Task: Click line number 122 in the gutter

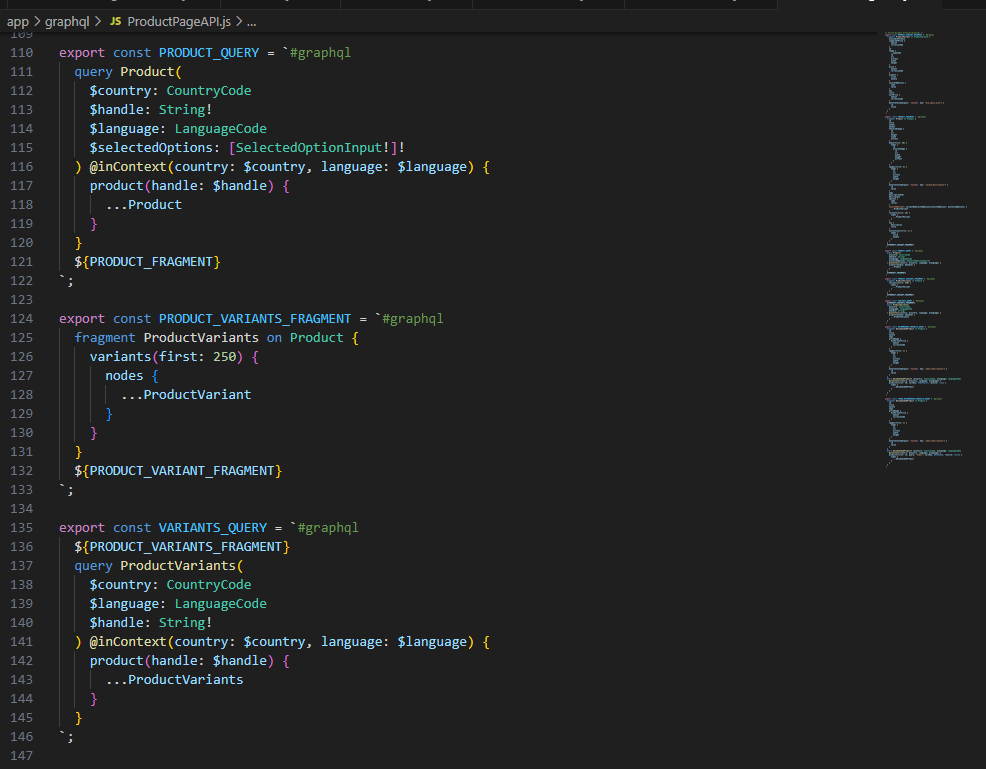Action: tap(21, 280)
